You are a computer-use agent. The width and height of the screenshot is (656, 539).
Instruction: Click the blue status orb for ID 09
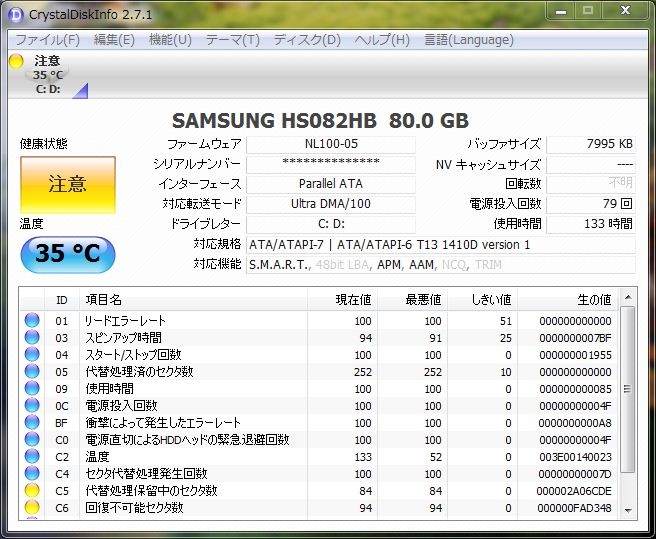(x=32, y=388)
